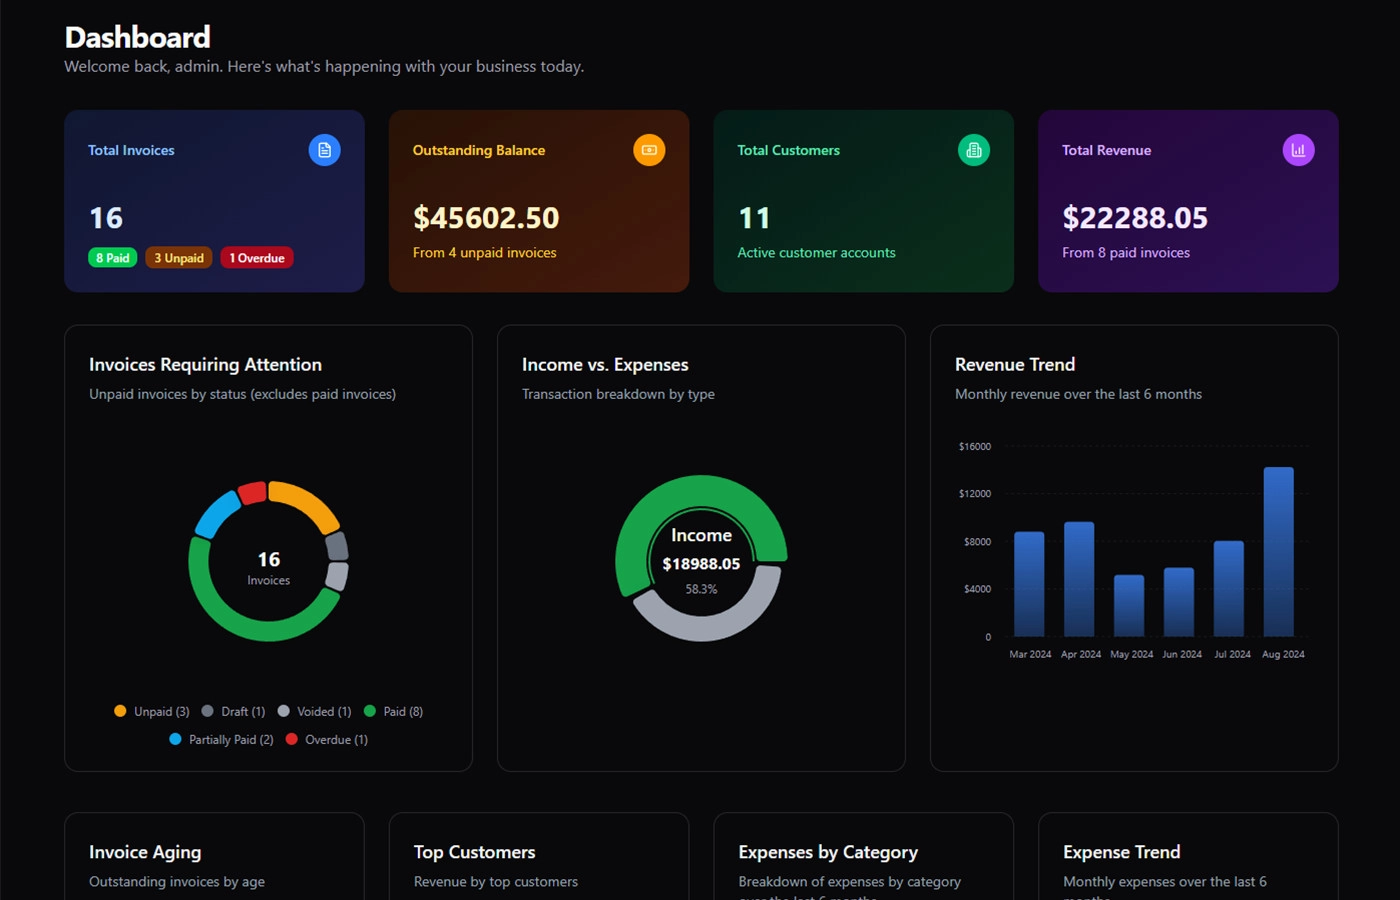Click the 3 Unpaid badge
1400x900 pixels.
(x=178, y=257)
